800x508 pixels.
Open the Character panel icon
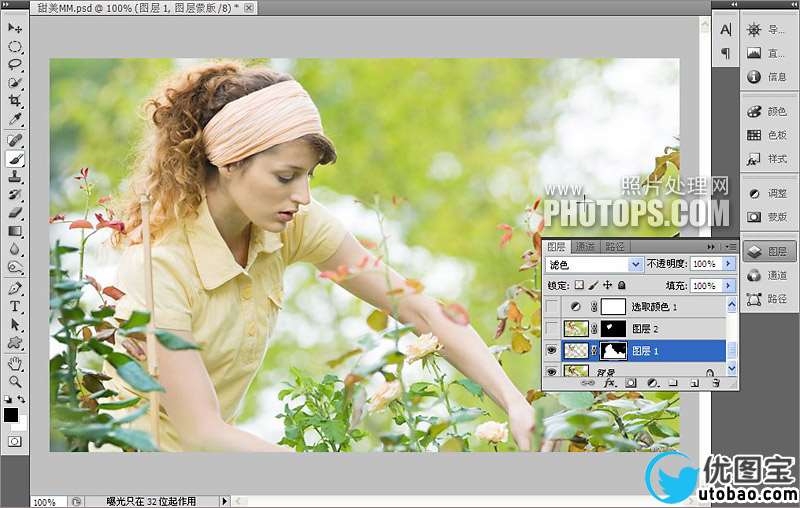(726, 30)
